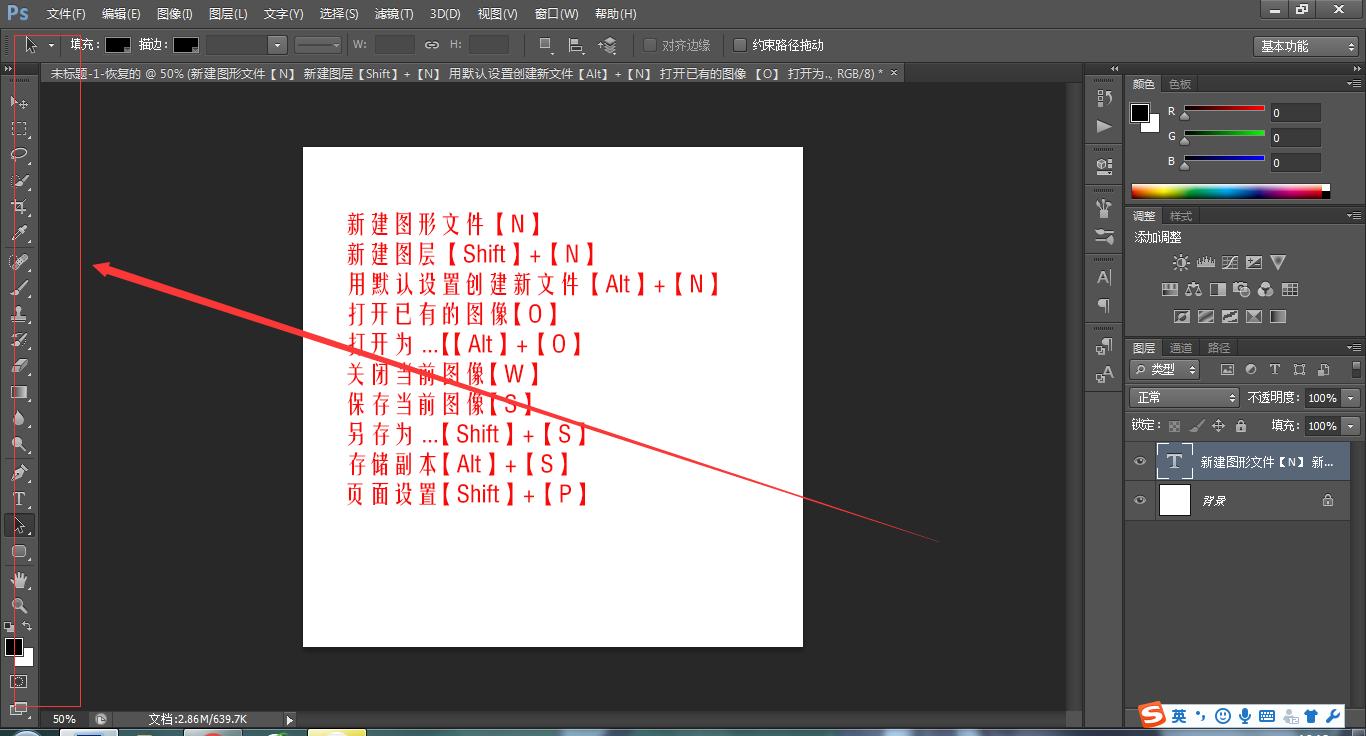Open the 类型 layer filter dropdown
Image resolution: width=1366 pixels, height=736 pixels.
click(x=1165, y=370)
